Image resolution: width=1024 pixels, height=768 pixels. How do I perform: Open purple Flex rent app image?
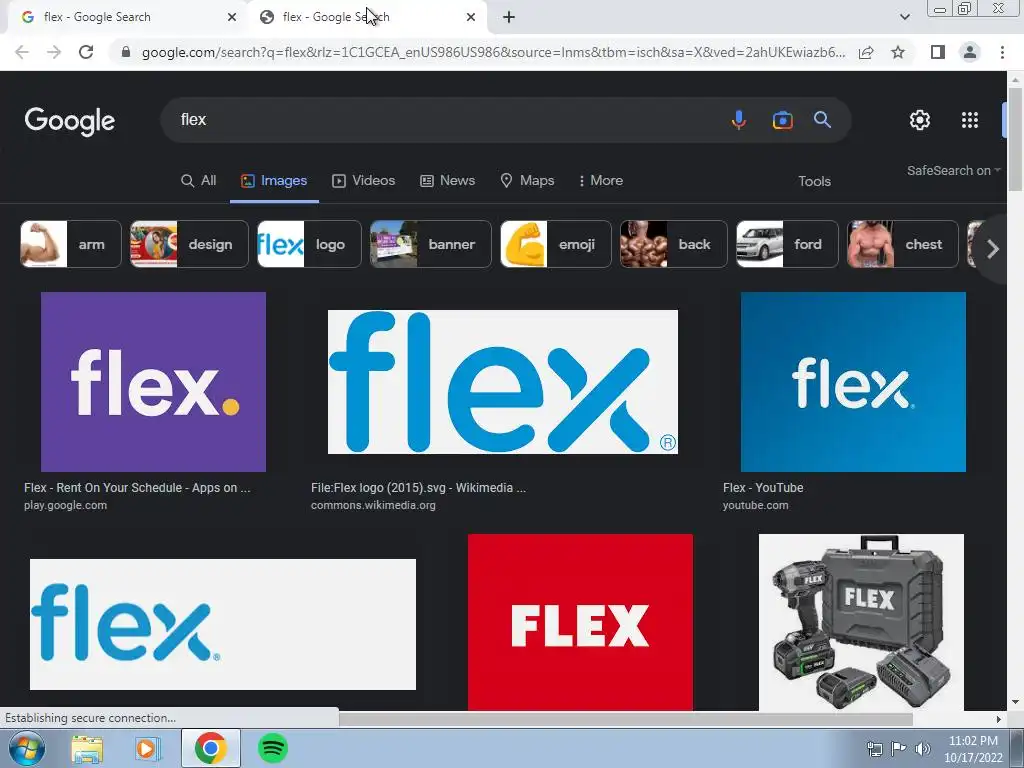[153, 382]
